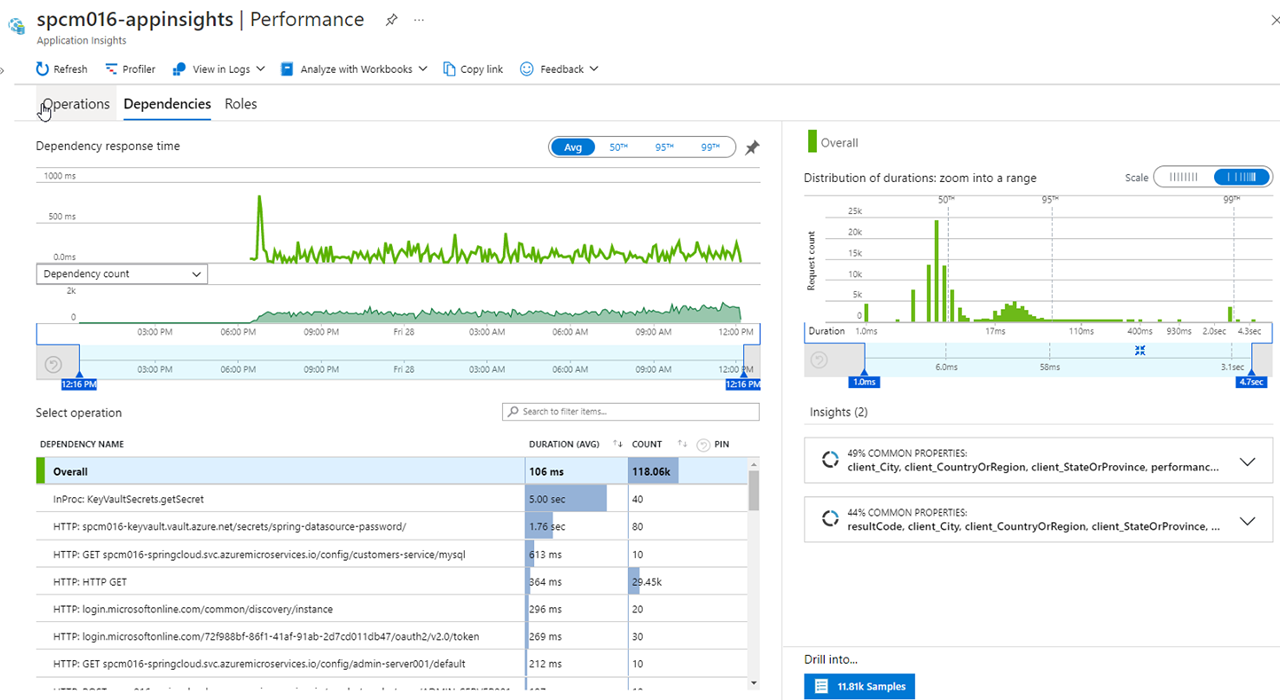Switch the distribution scale to linear toggle
Viewport: 1280px width, 700px height.
[1183, 177]
